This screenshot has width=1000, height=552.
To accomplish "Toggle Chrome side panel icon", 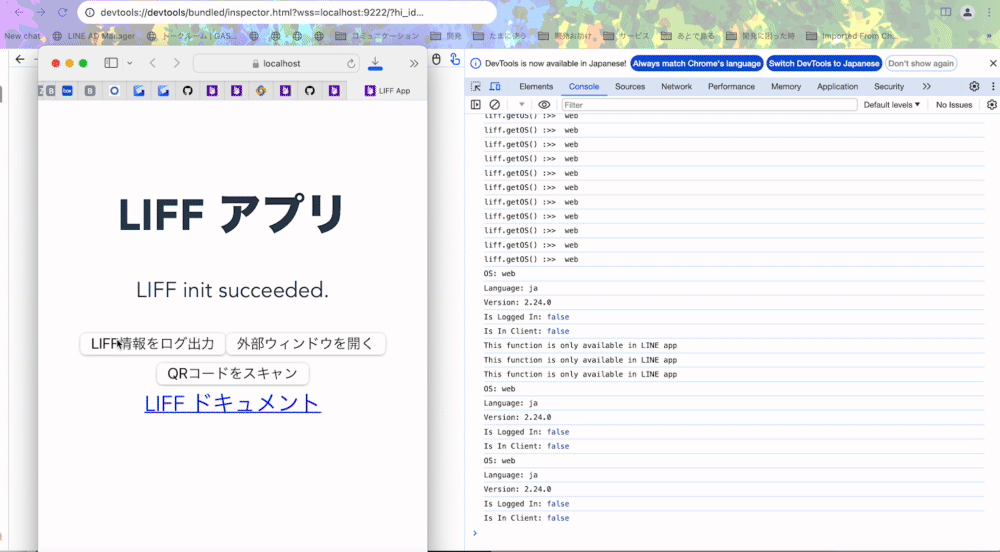I will 946,12.
